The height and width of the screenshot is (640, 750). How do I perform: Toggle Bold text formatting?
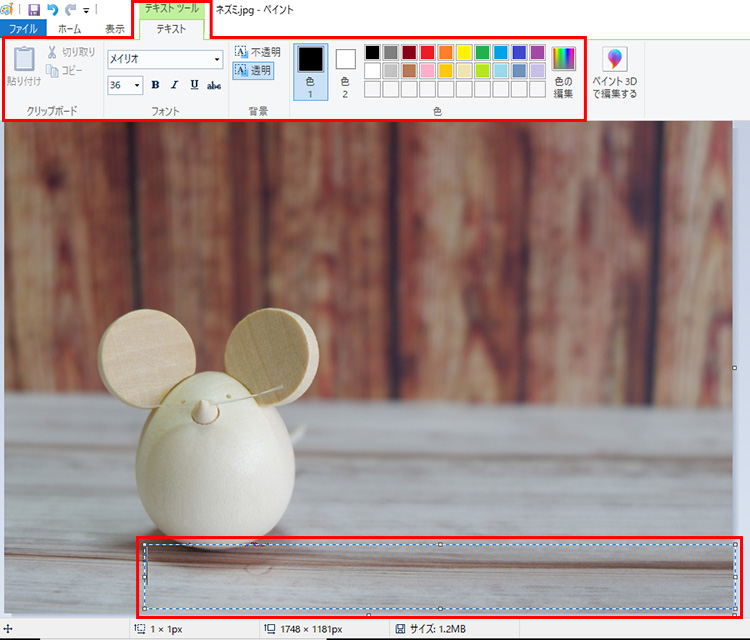click(155, 85)
